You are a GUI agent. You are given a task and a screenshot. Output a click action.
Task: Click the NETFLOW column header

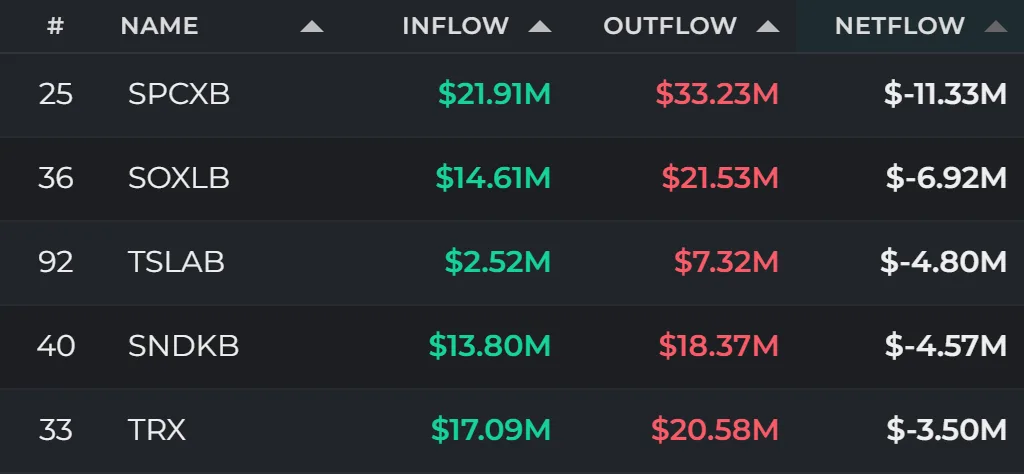900,26
